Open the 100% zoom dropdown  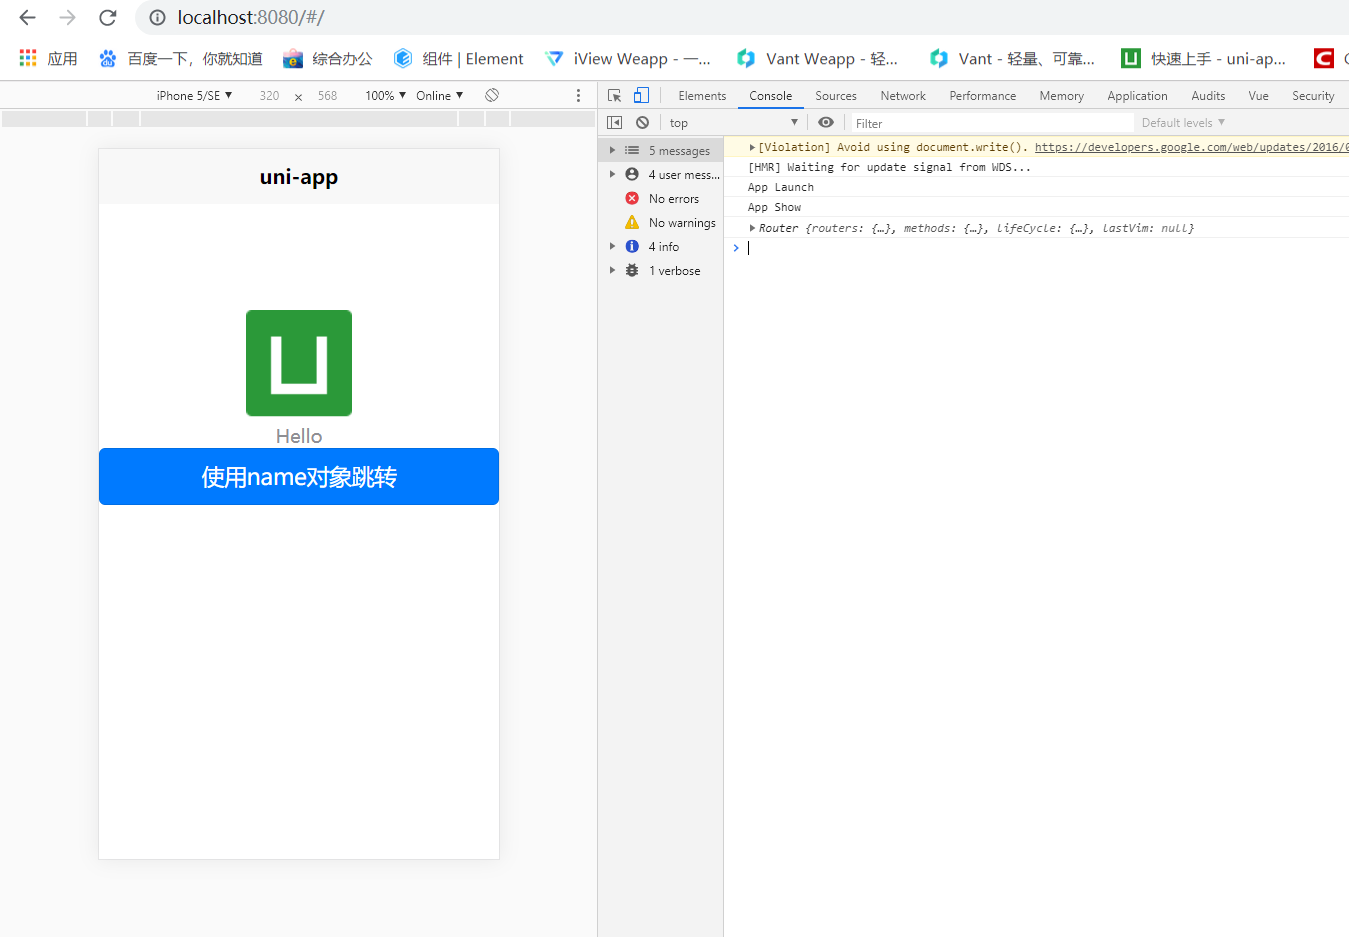click(x=385, y=96)
